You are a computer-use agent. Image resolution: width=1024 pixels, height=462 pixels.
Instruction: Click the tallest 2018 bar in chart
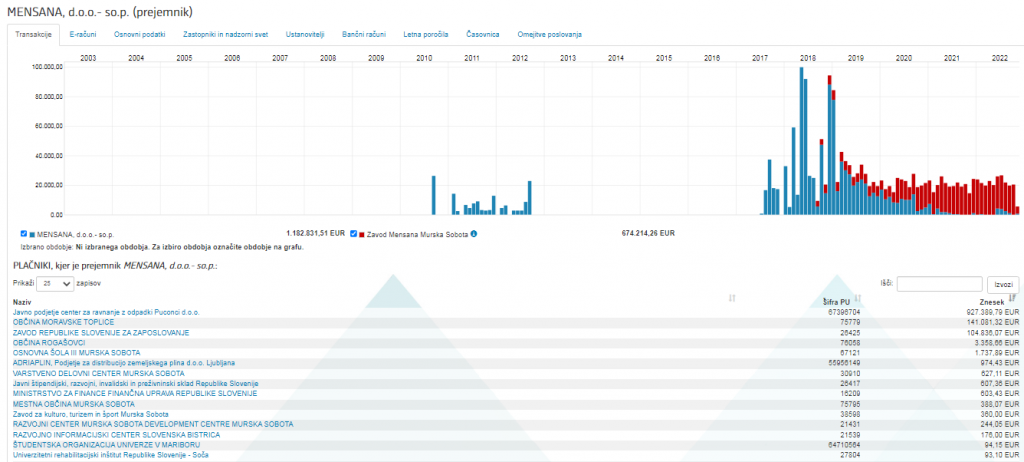(802, 140)
